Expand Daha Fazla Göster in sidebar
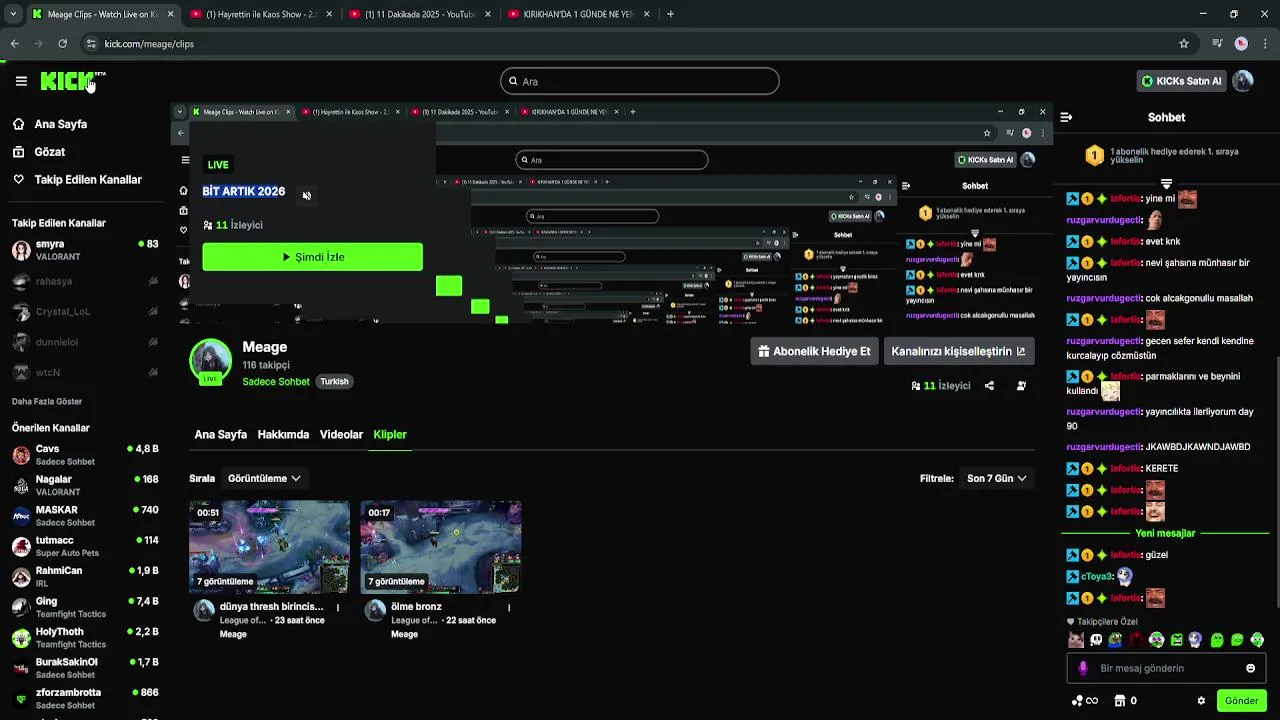Viewport: 1280px width, 720px height. click(47, 401)
